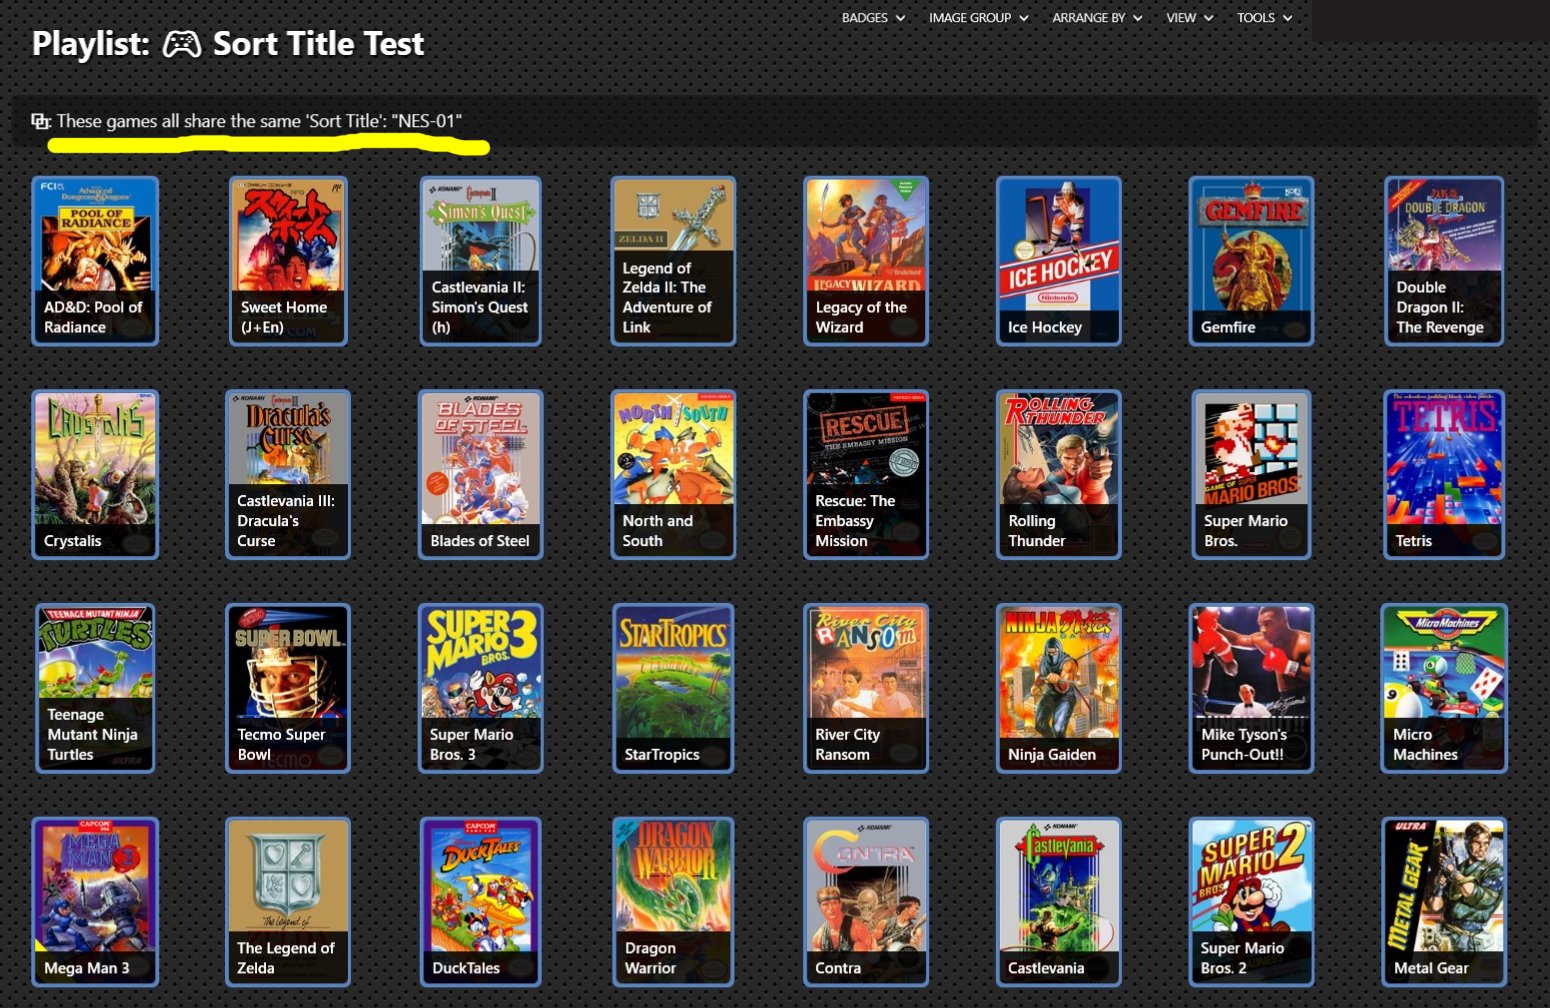
Task: Click the Contra game thumbnail
Action: (866, 901)
